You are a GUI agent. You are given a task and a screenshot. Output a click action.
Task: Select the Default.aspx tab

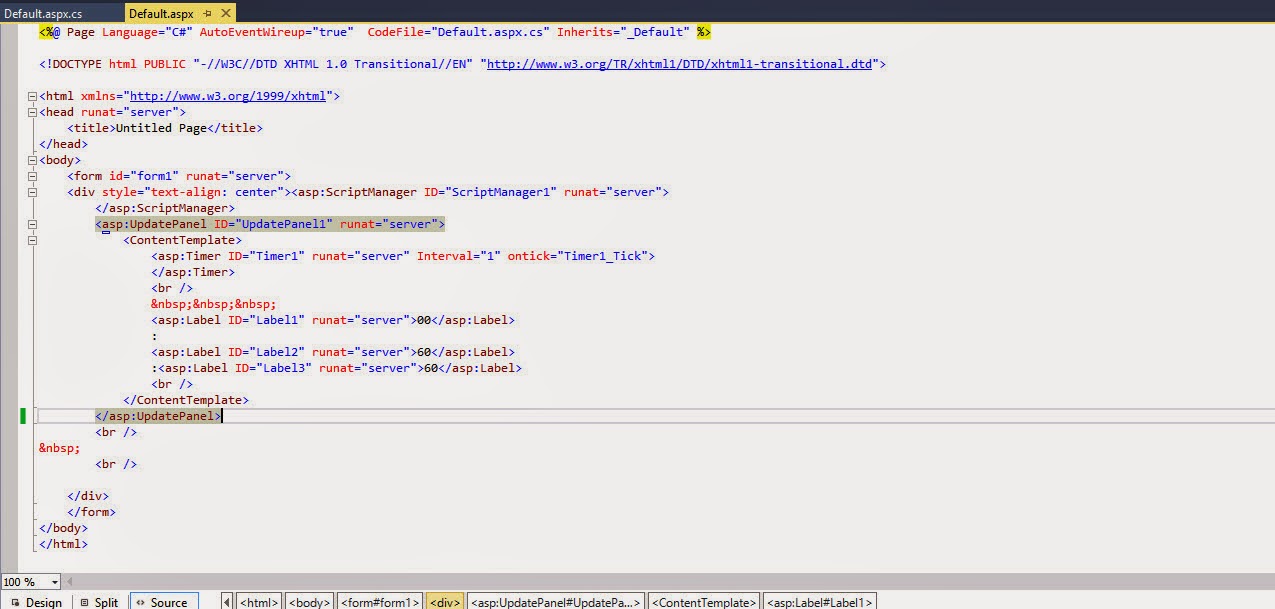160,14
